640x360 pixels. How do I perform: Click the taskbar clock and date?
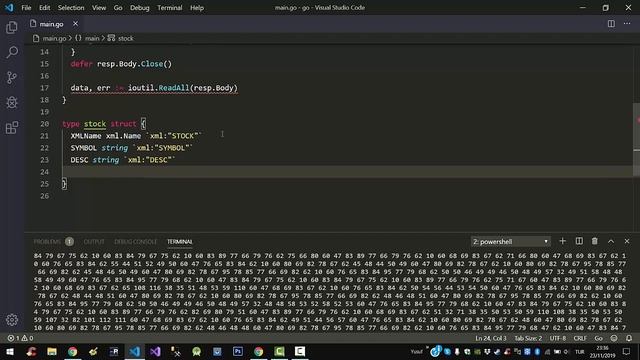click(x=602, y=351)
